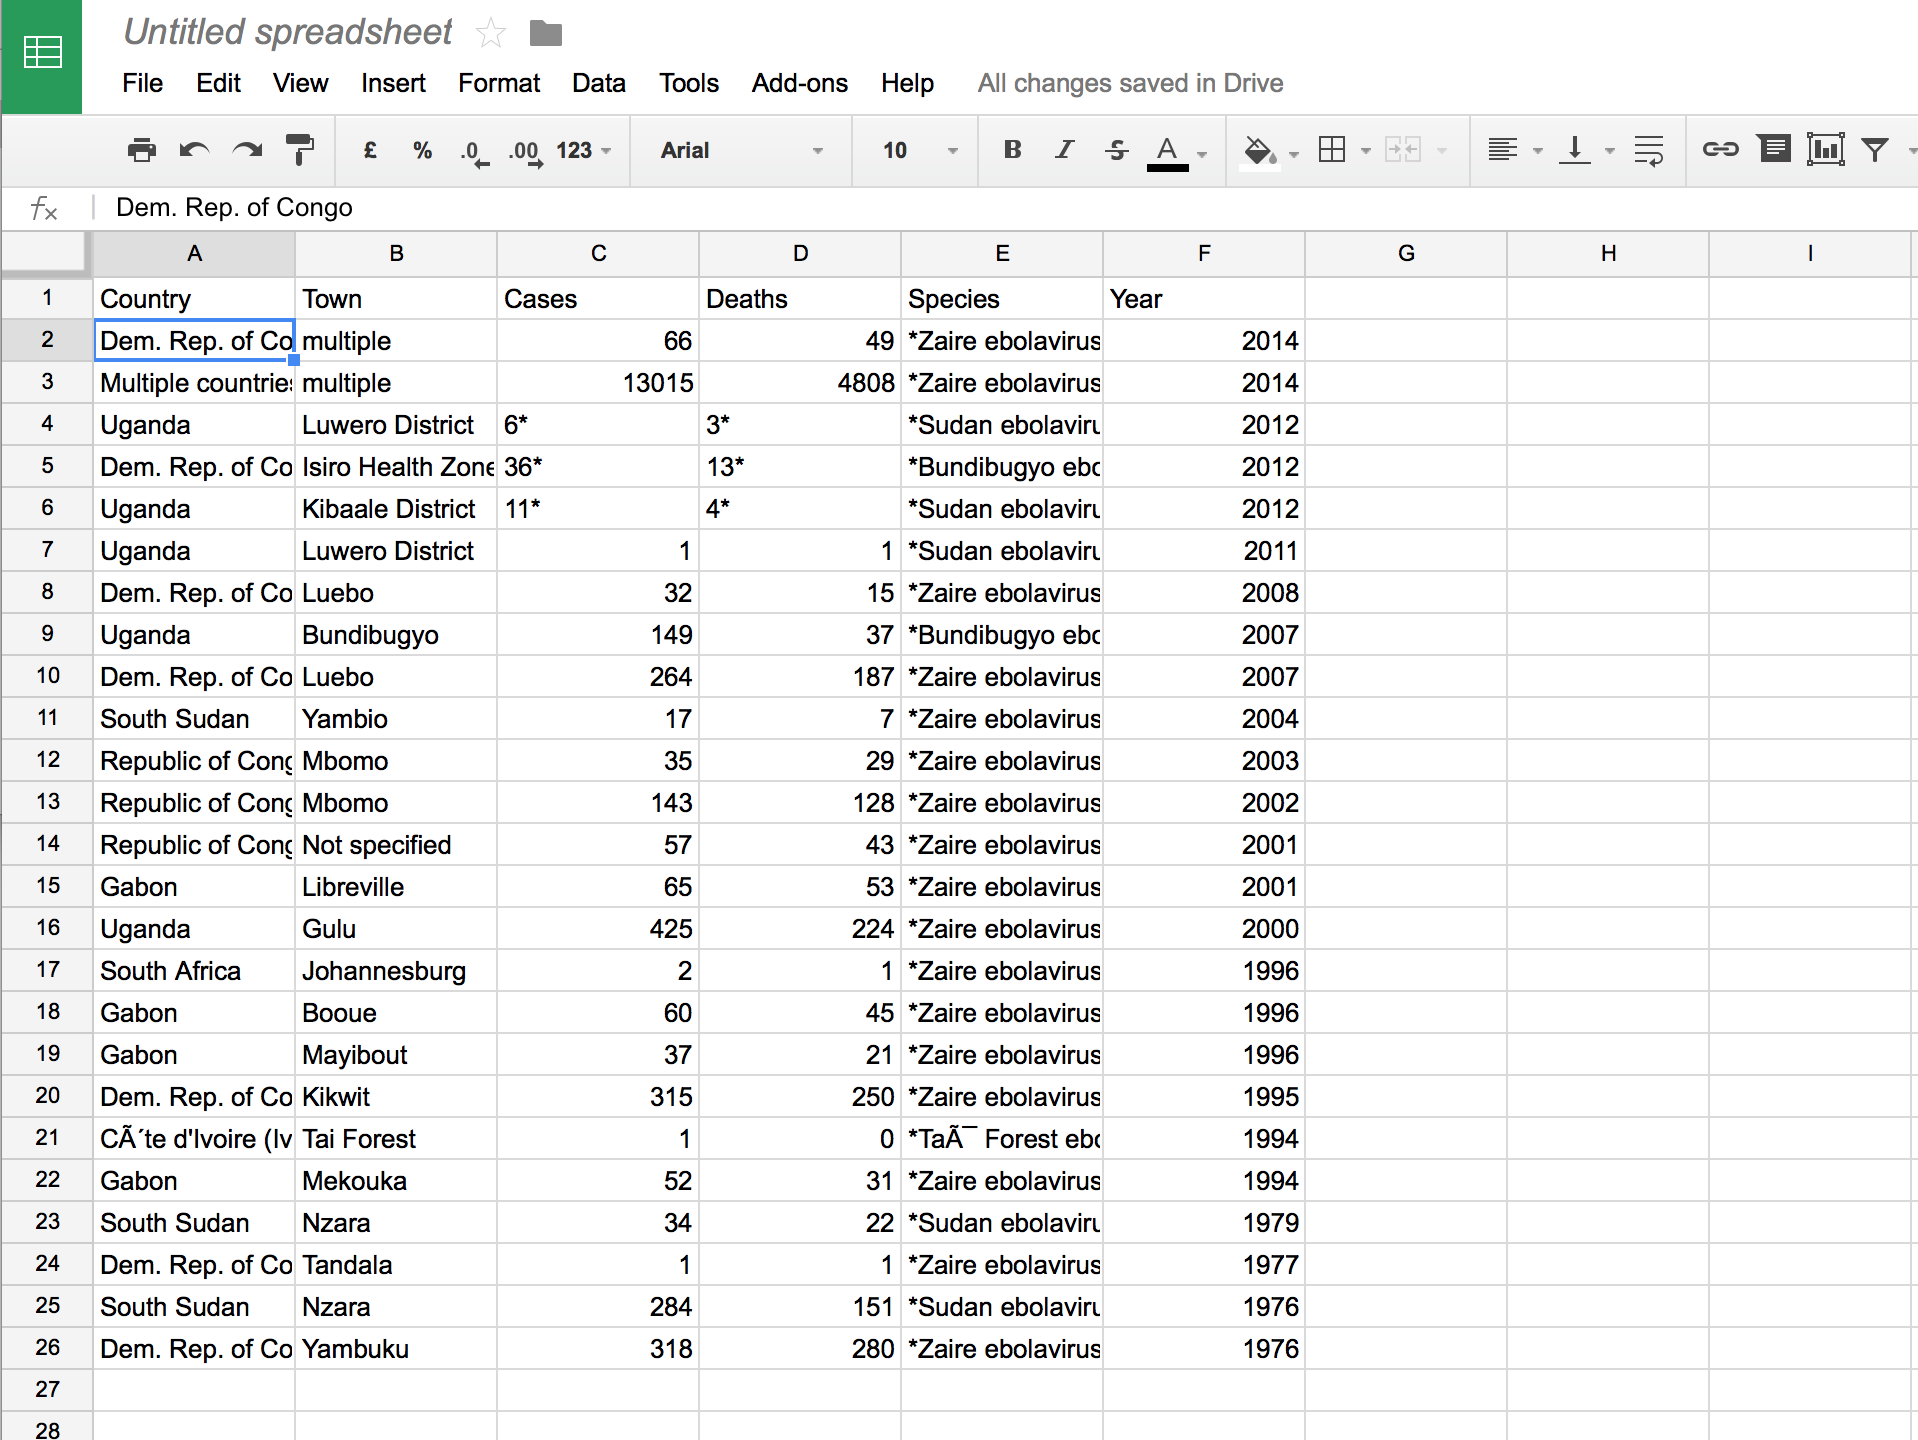Open the View menu
The height and width of the screenshot is (1440, 1918).
pyautogui.click(x=300, y=83)
